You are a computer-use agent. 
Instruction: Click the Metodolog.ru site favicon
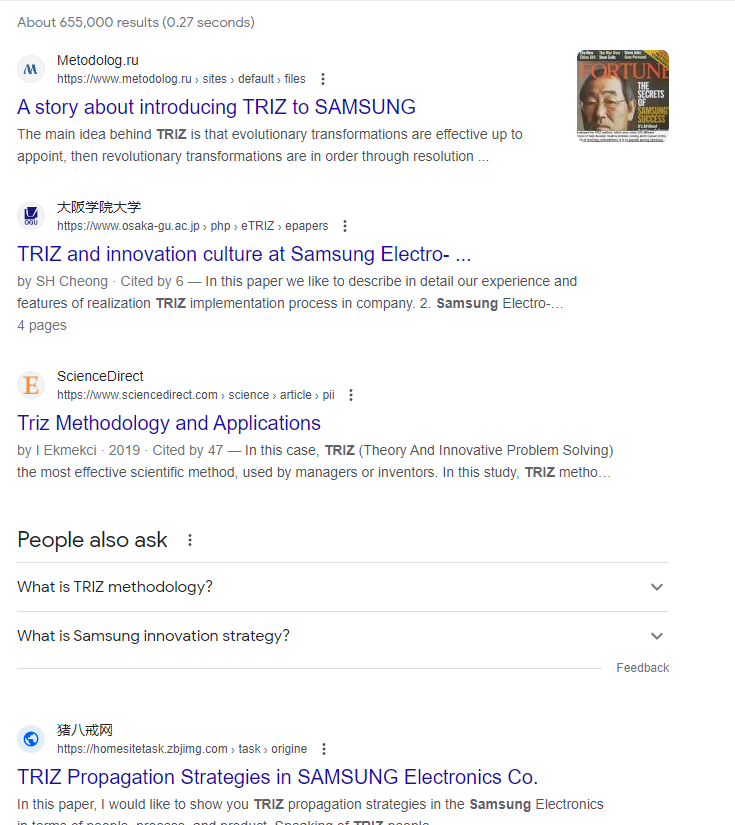click(x=31, y=69)
